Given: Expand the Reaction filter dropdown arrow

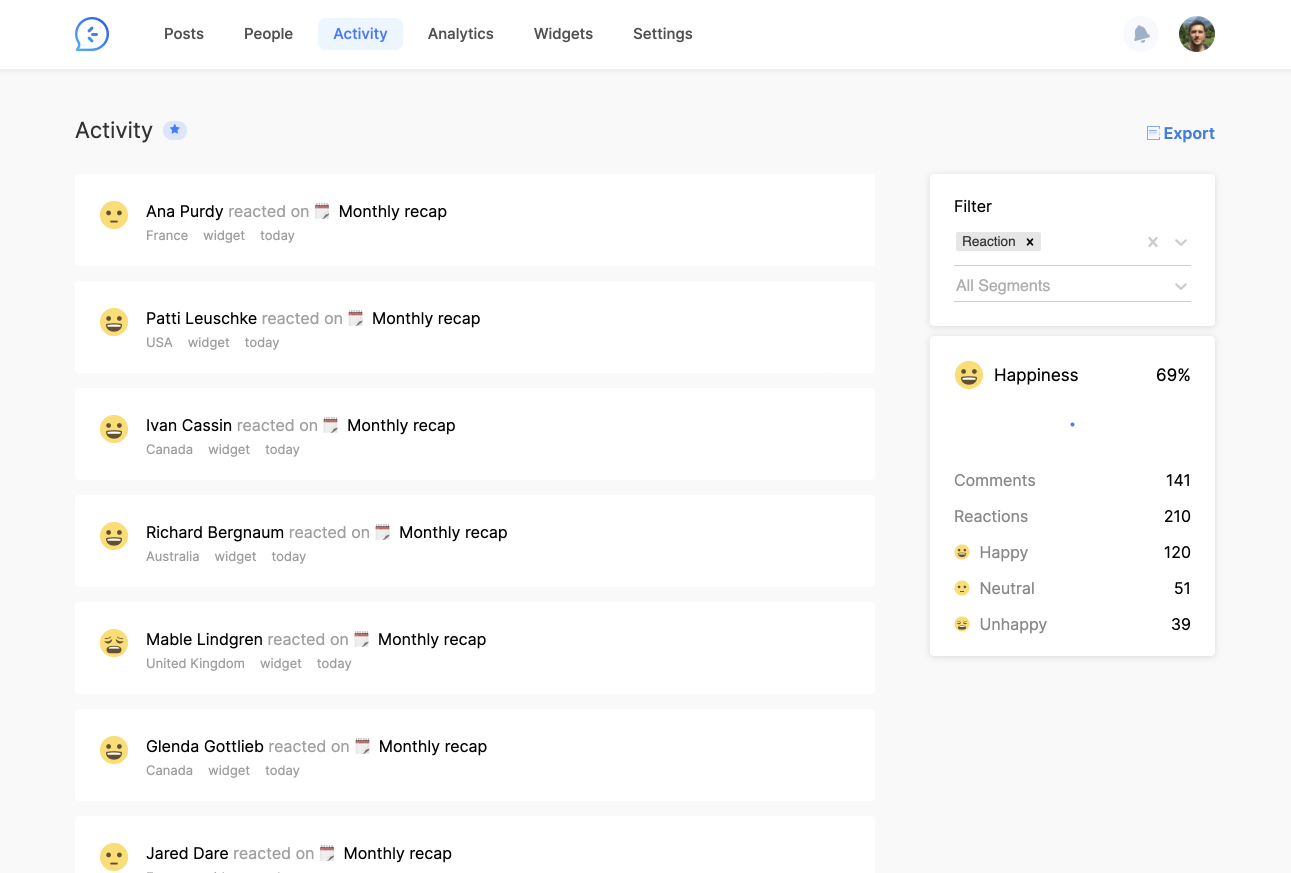Looking at the screenshot, I should click(1181, 242).
